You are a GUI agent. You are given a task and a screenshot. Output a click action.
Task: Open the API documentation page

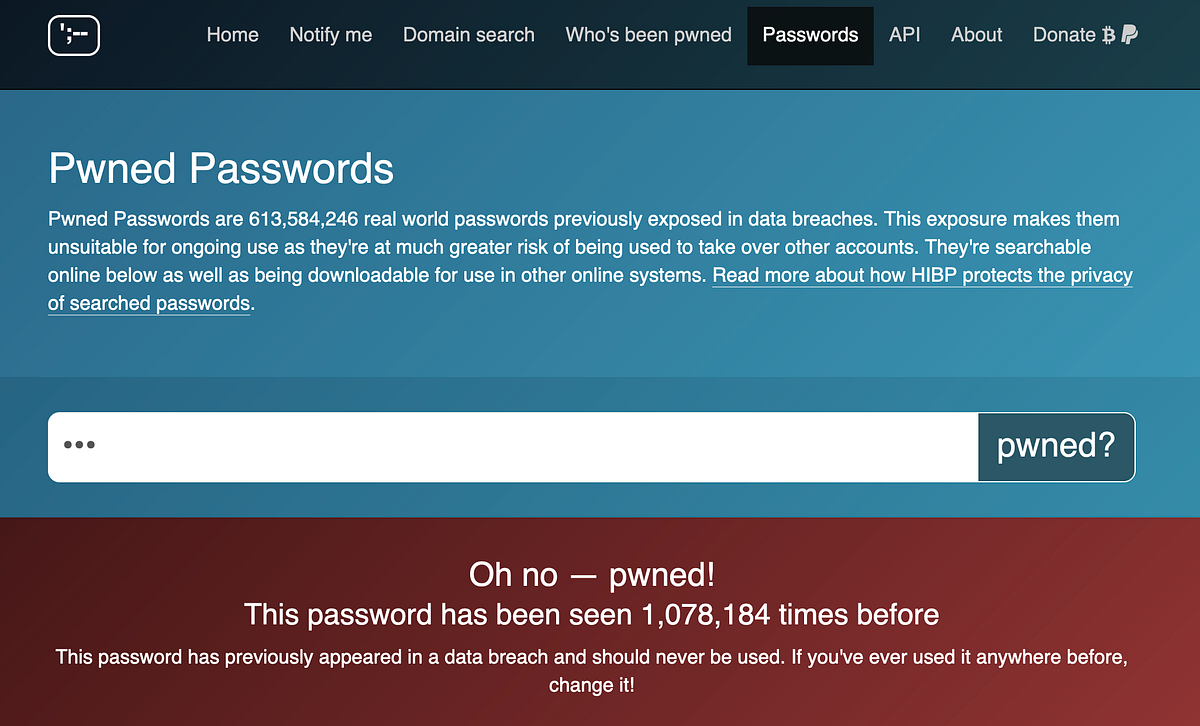(904, 34)
